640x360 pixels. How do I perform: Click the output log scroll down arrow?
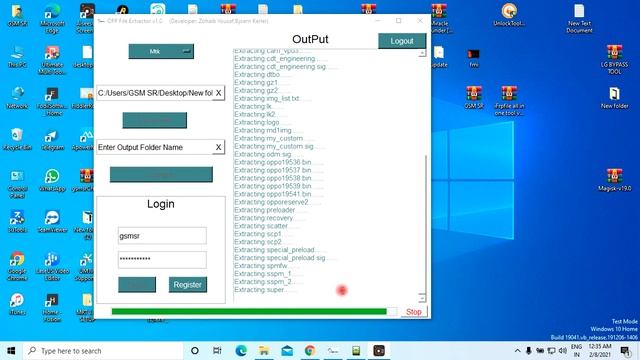[422, 298]
